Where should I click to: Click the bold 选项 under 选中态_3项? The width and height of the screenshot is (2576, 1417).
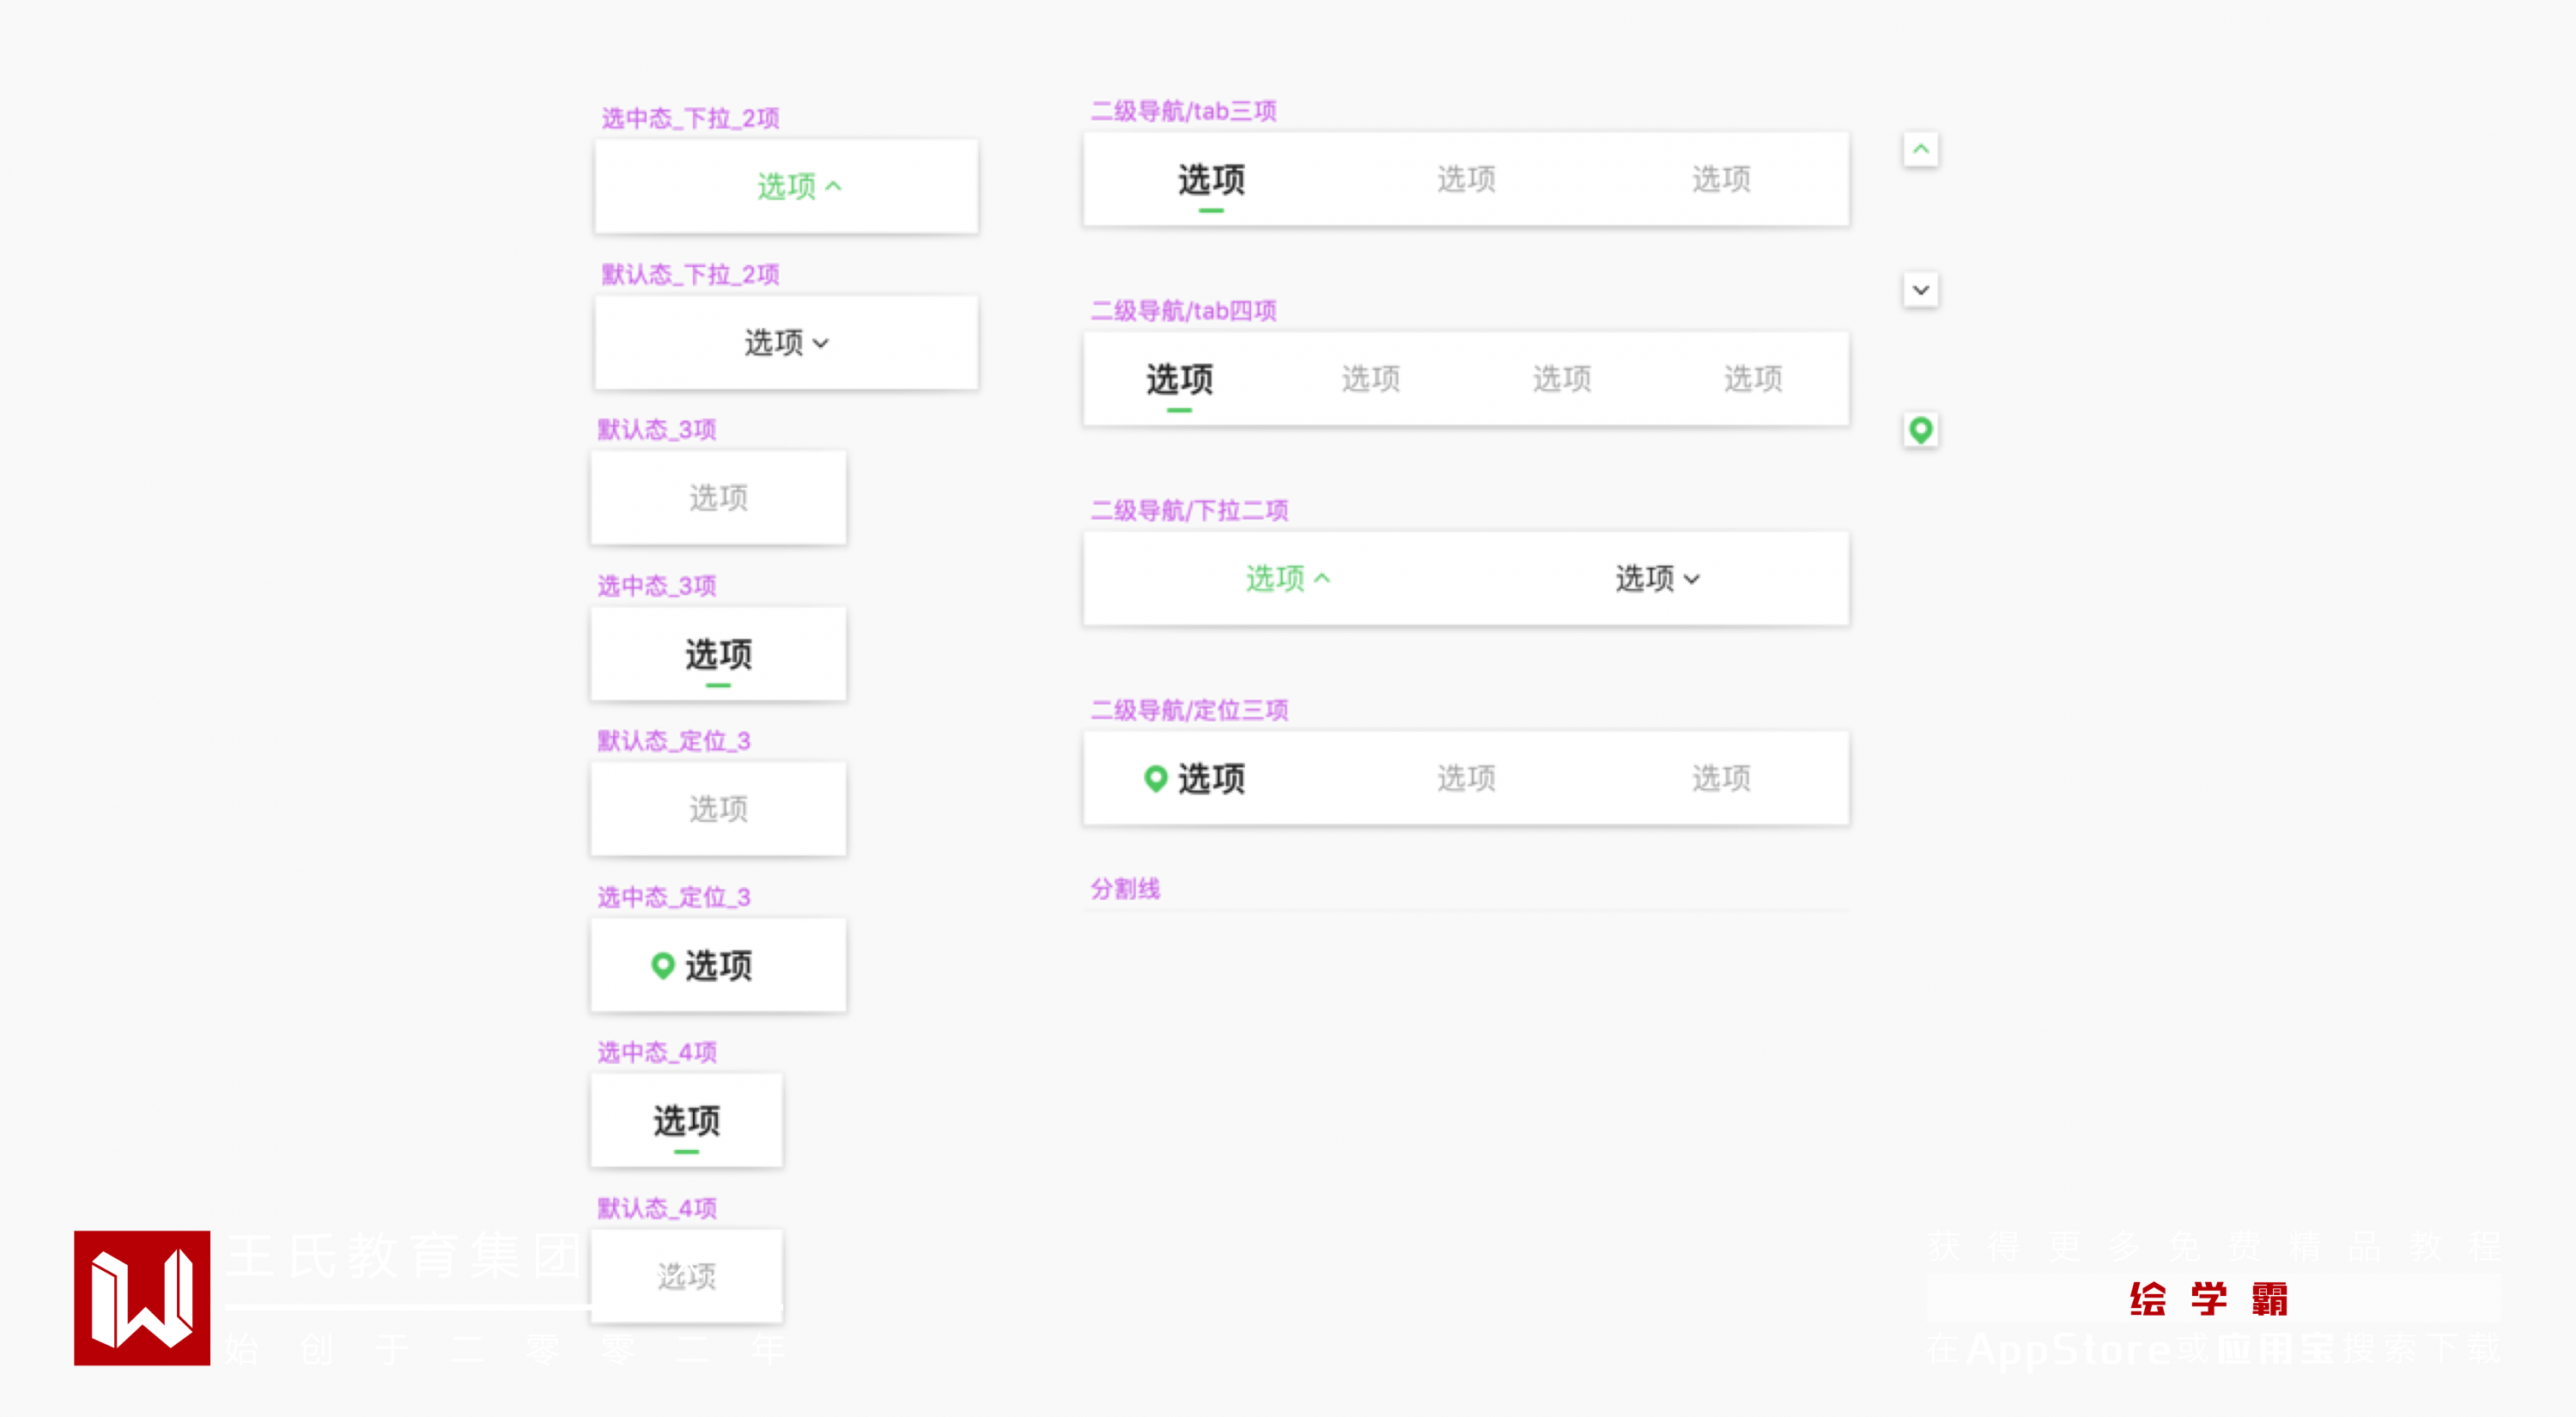point(718,655)
